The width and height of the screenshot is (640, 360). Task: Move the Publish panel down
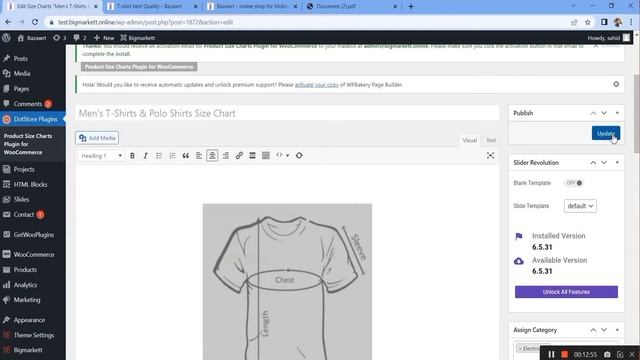click(x=604, y=113)
